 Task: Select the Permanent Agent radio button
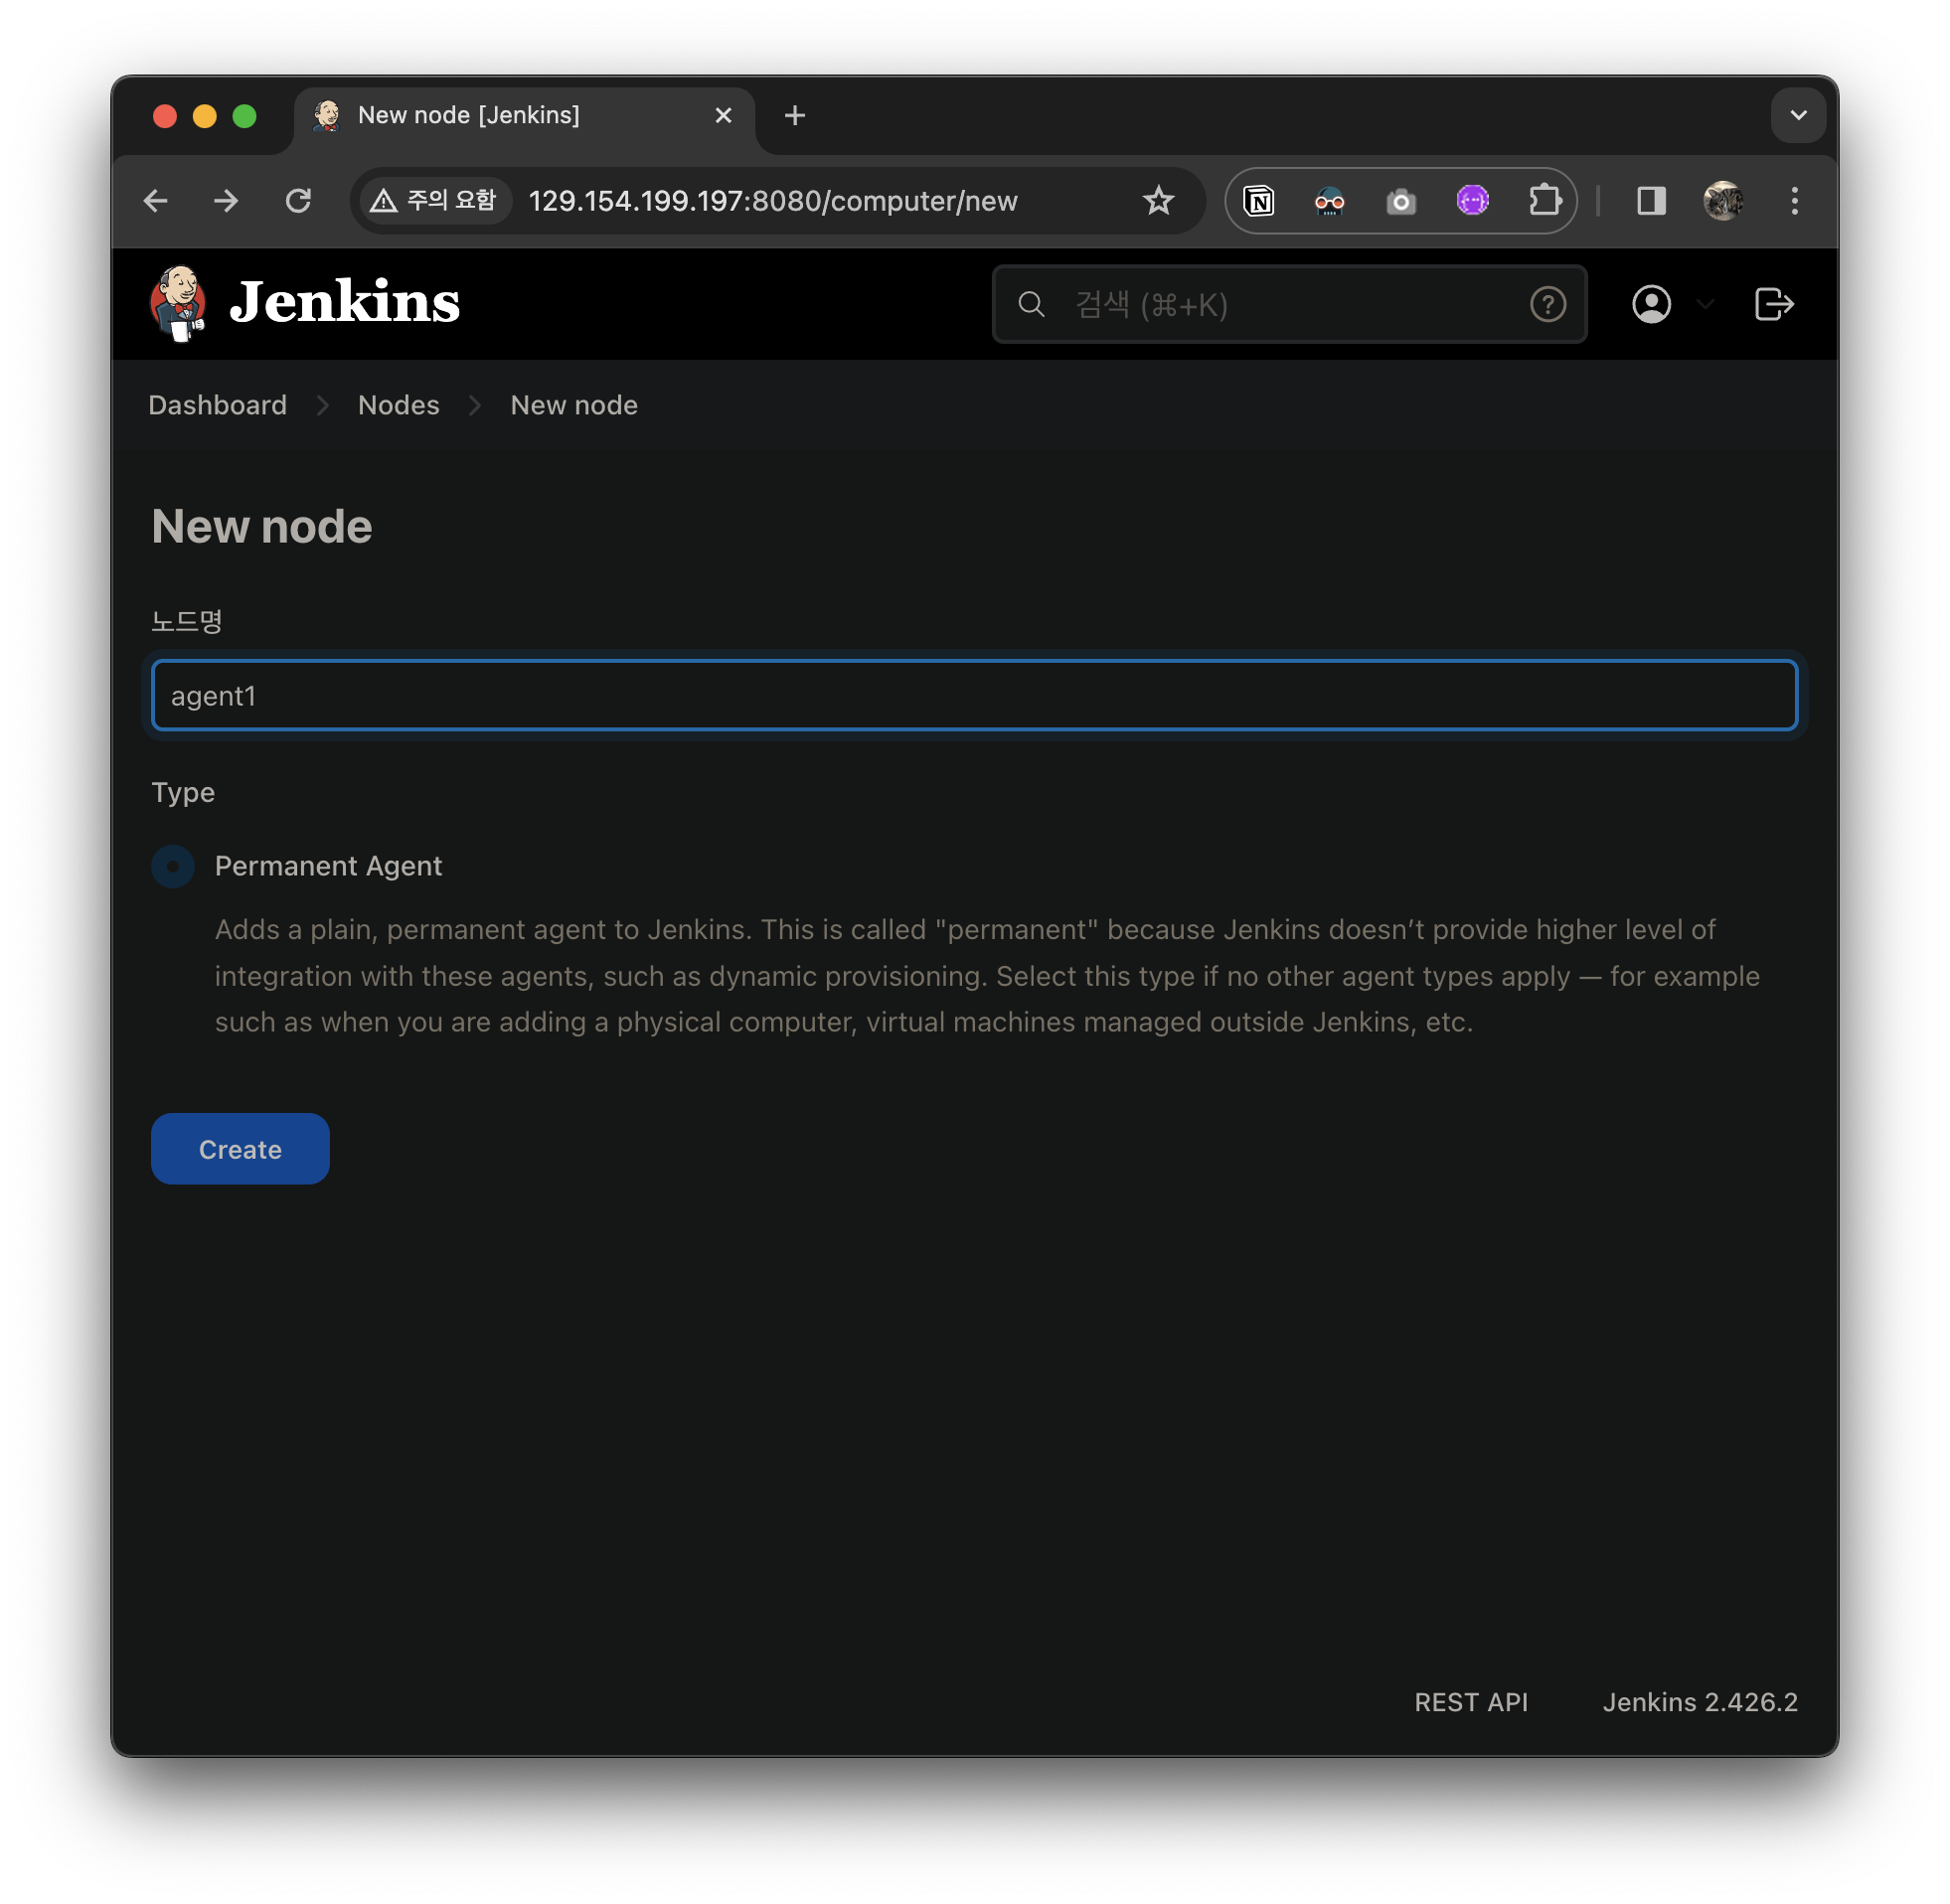(173, 866)
